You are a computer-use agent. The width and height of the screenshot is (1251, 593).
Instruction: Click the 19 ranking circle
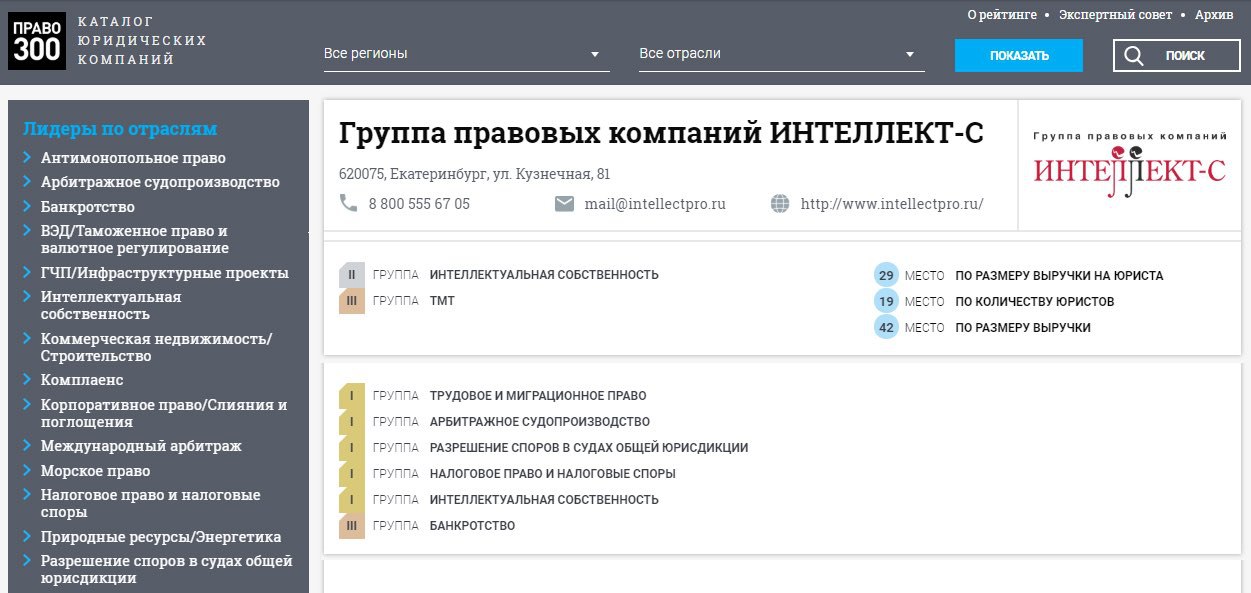(x=886, y=301)
